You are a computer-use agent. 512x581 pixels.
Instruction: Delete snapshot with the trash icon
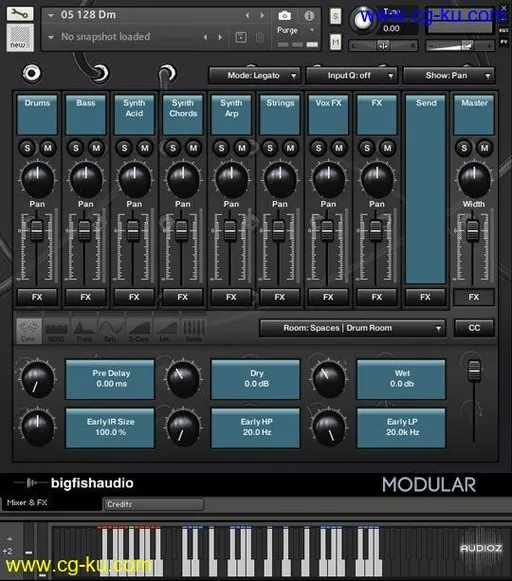(260, 37)
